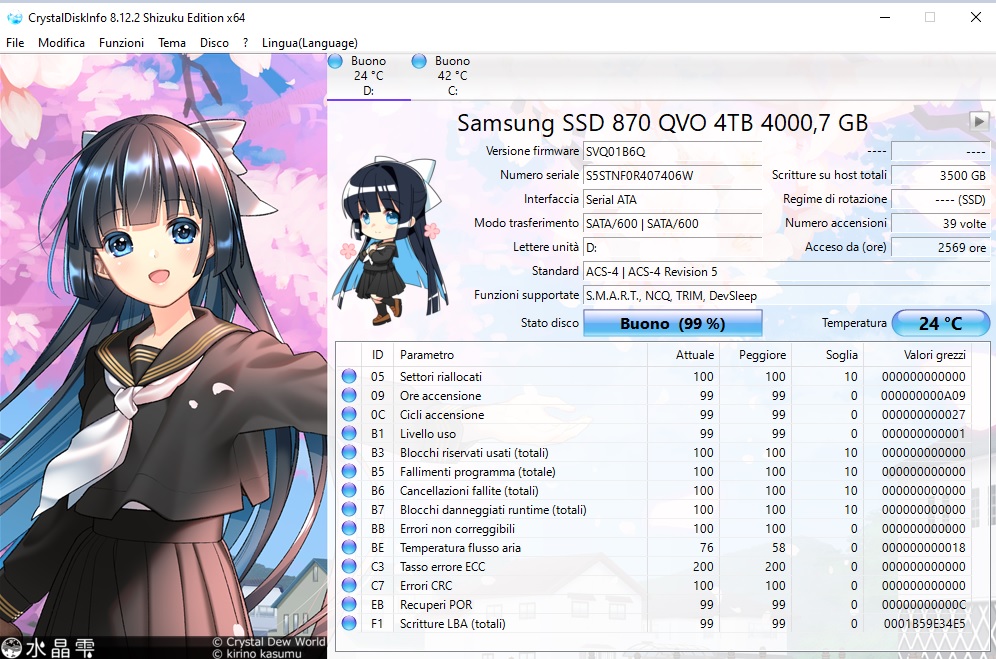Click the status orb for Livello uso
Viewport: 996px width, 659px height.
point(349,433)
